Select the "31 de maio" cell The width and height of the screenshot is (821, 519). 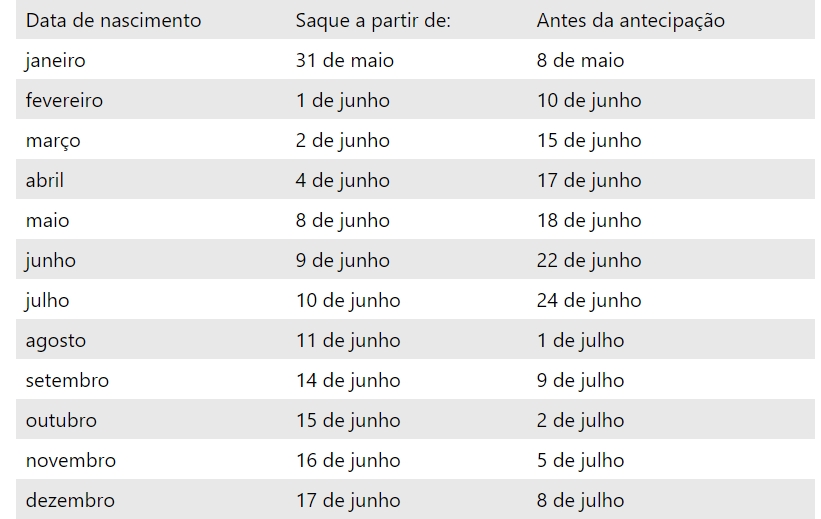[345, 60]
